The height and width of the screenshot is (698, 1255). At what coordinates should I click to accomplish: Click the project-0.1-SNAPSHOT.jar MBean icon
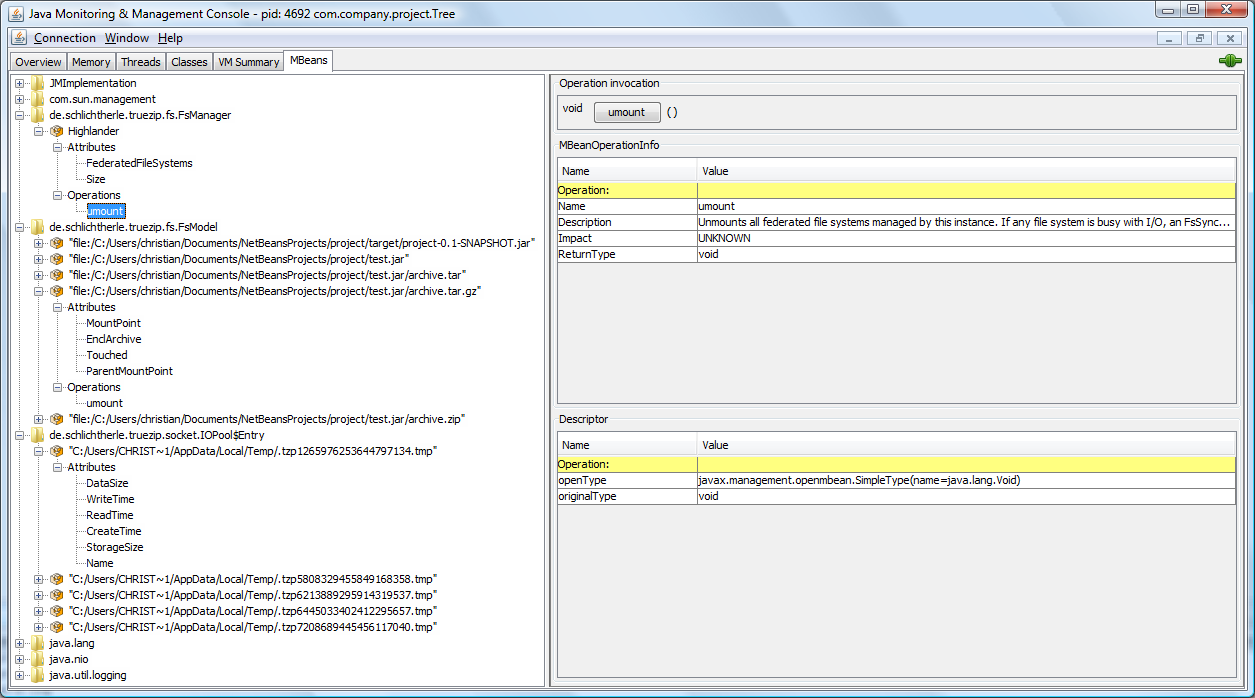[57, 243]
